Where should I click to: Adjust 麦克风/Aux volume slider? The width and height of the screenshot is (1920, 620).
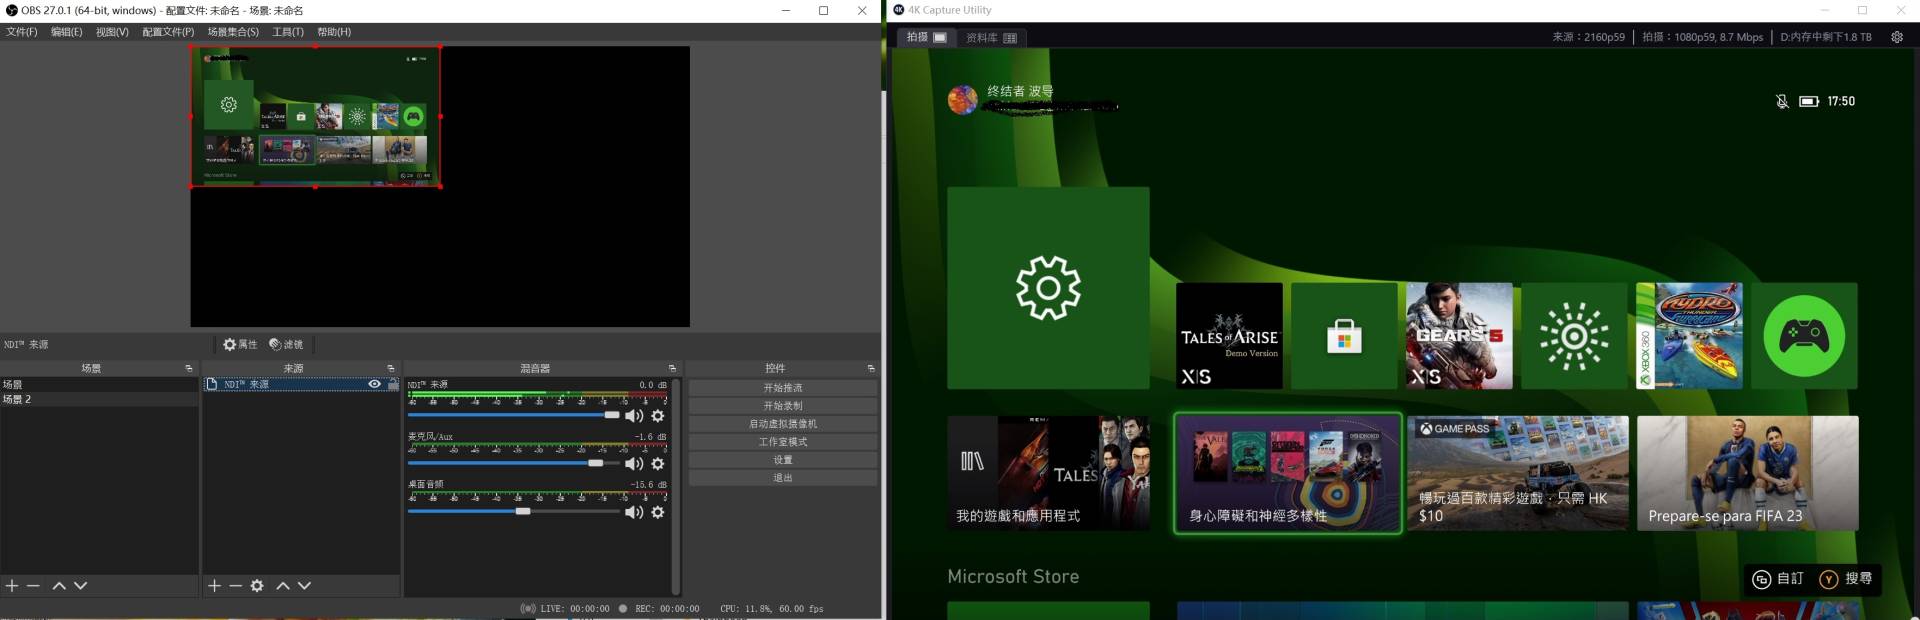[514, 463]
